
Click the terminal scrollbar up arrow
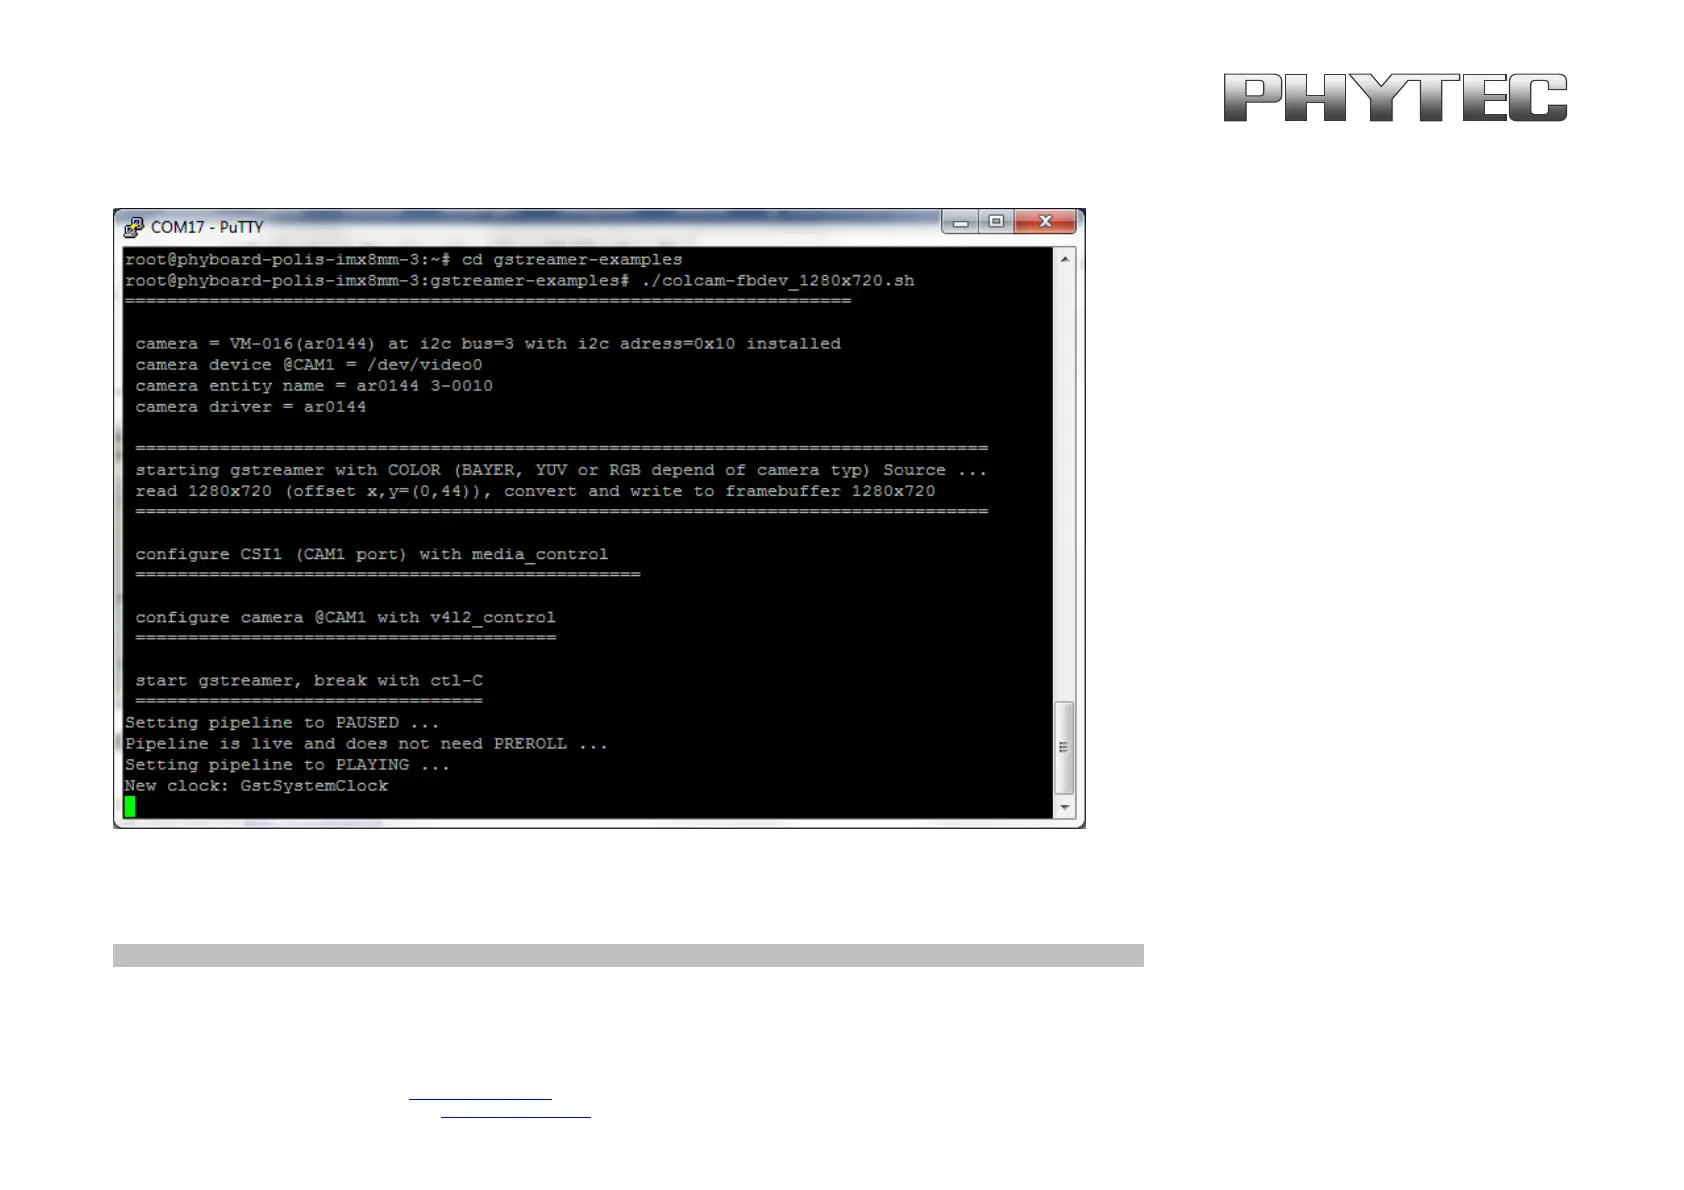point(1065,259)
